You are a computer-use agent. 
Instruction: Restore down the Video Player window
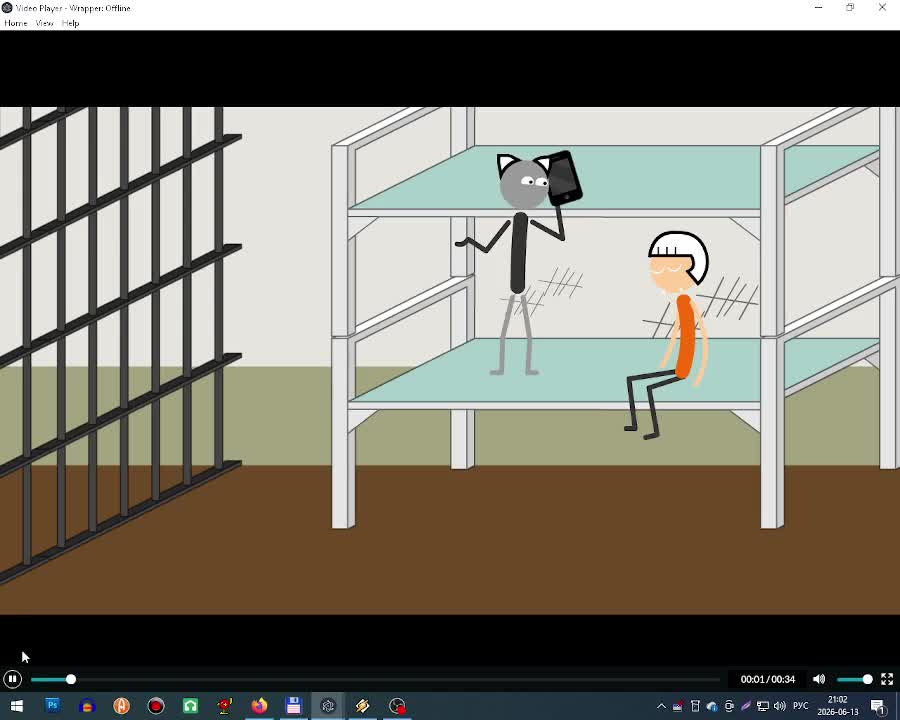tap(850, 7)
